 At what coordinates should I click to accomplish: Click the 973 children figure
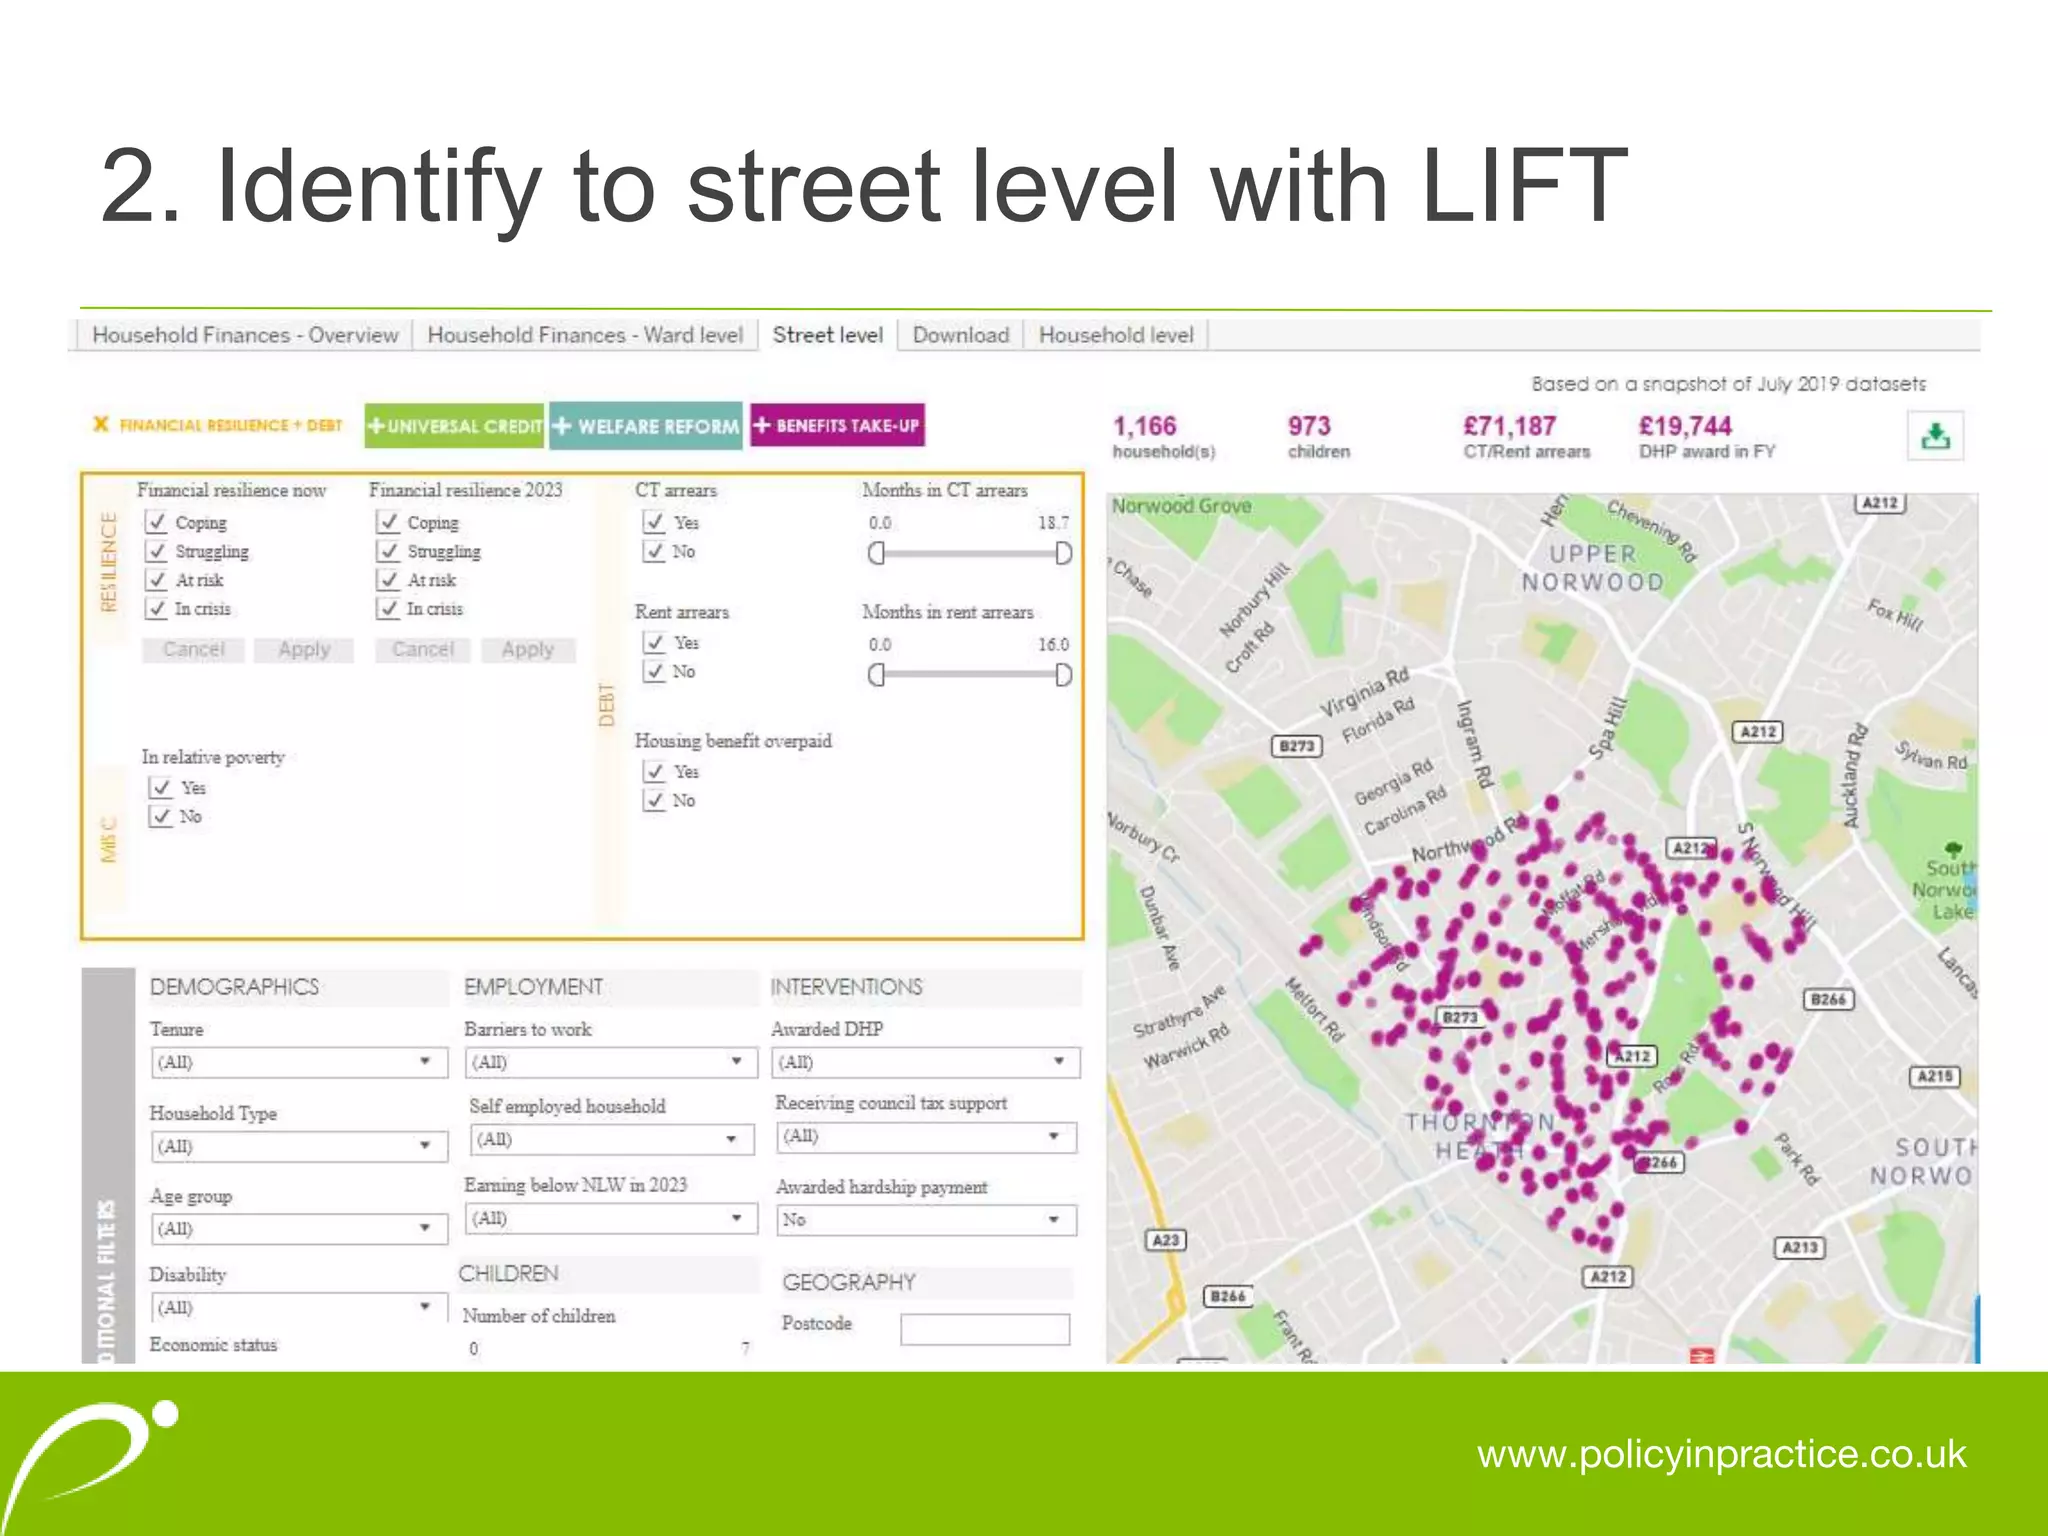point(1318,437)
